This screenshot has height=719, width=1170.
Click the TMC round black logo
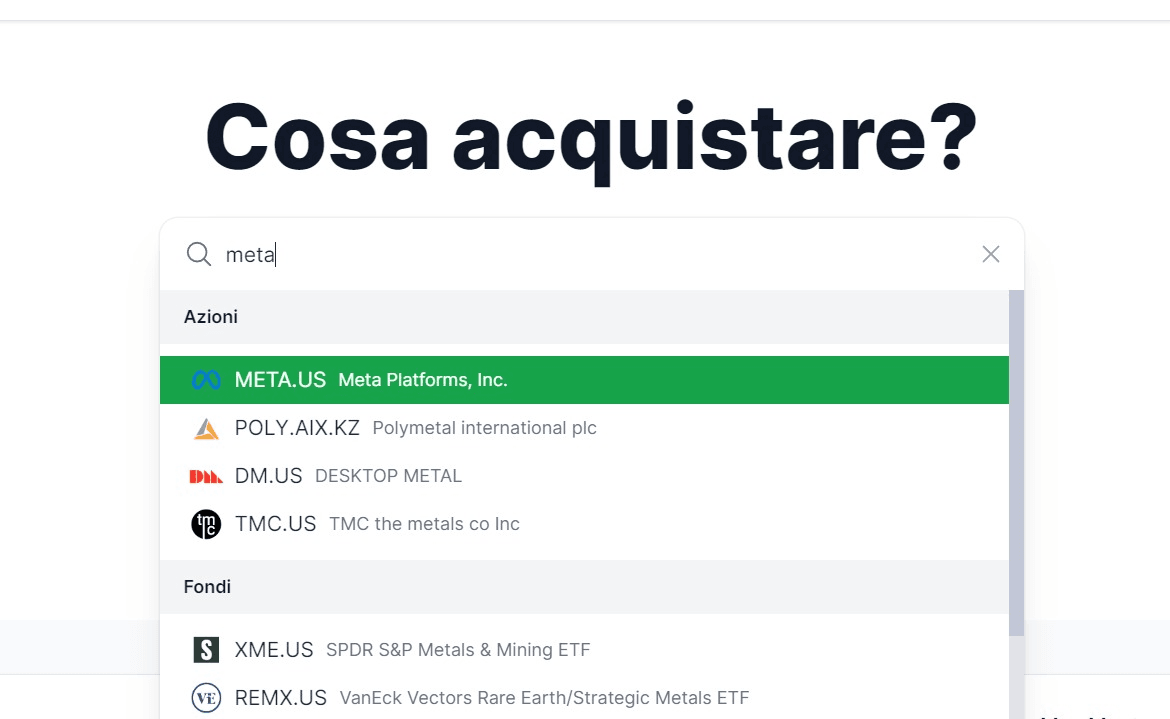(206, 524)
